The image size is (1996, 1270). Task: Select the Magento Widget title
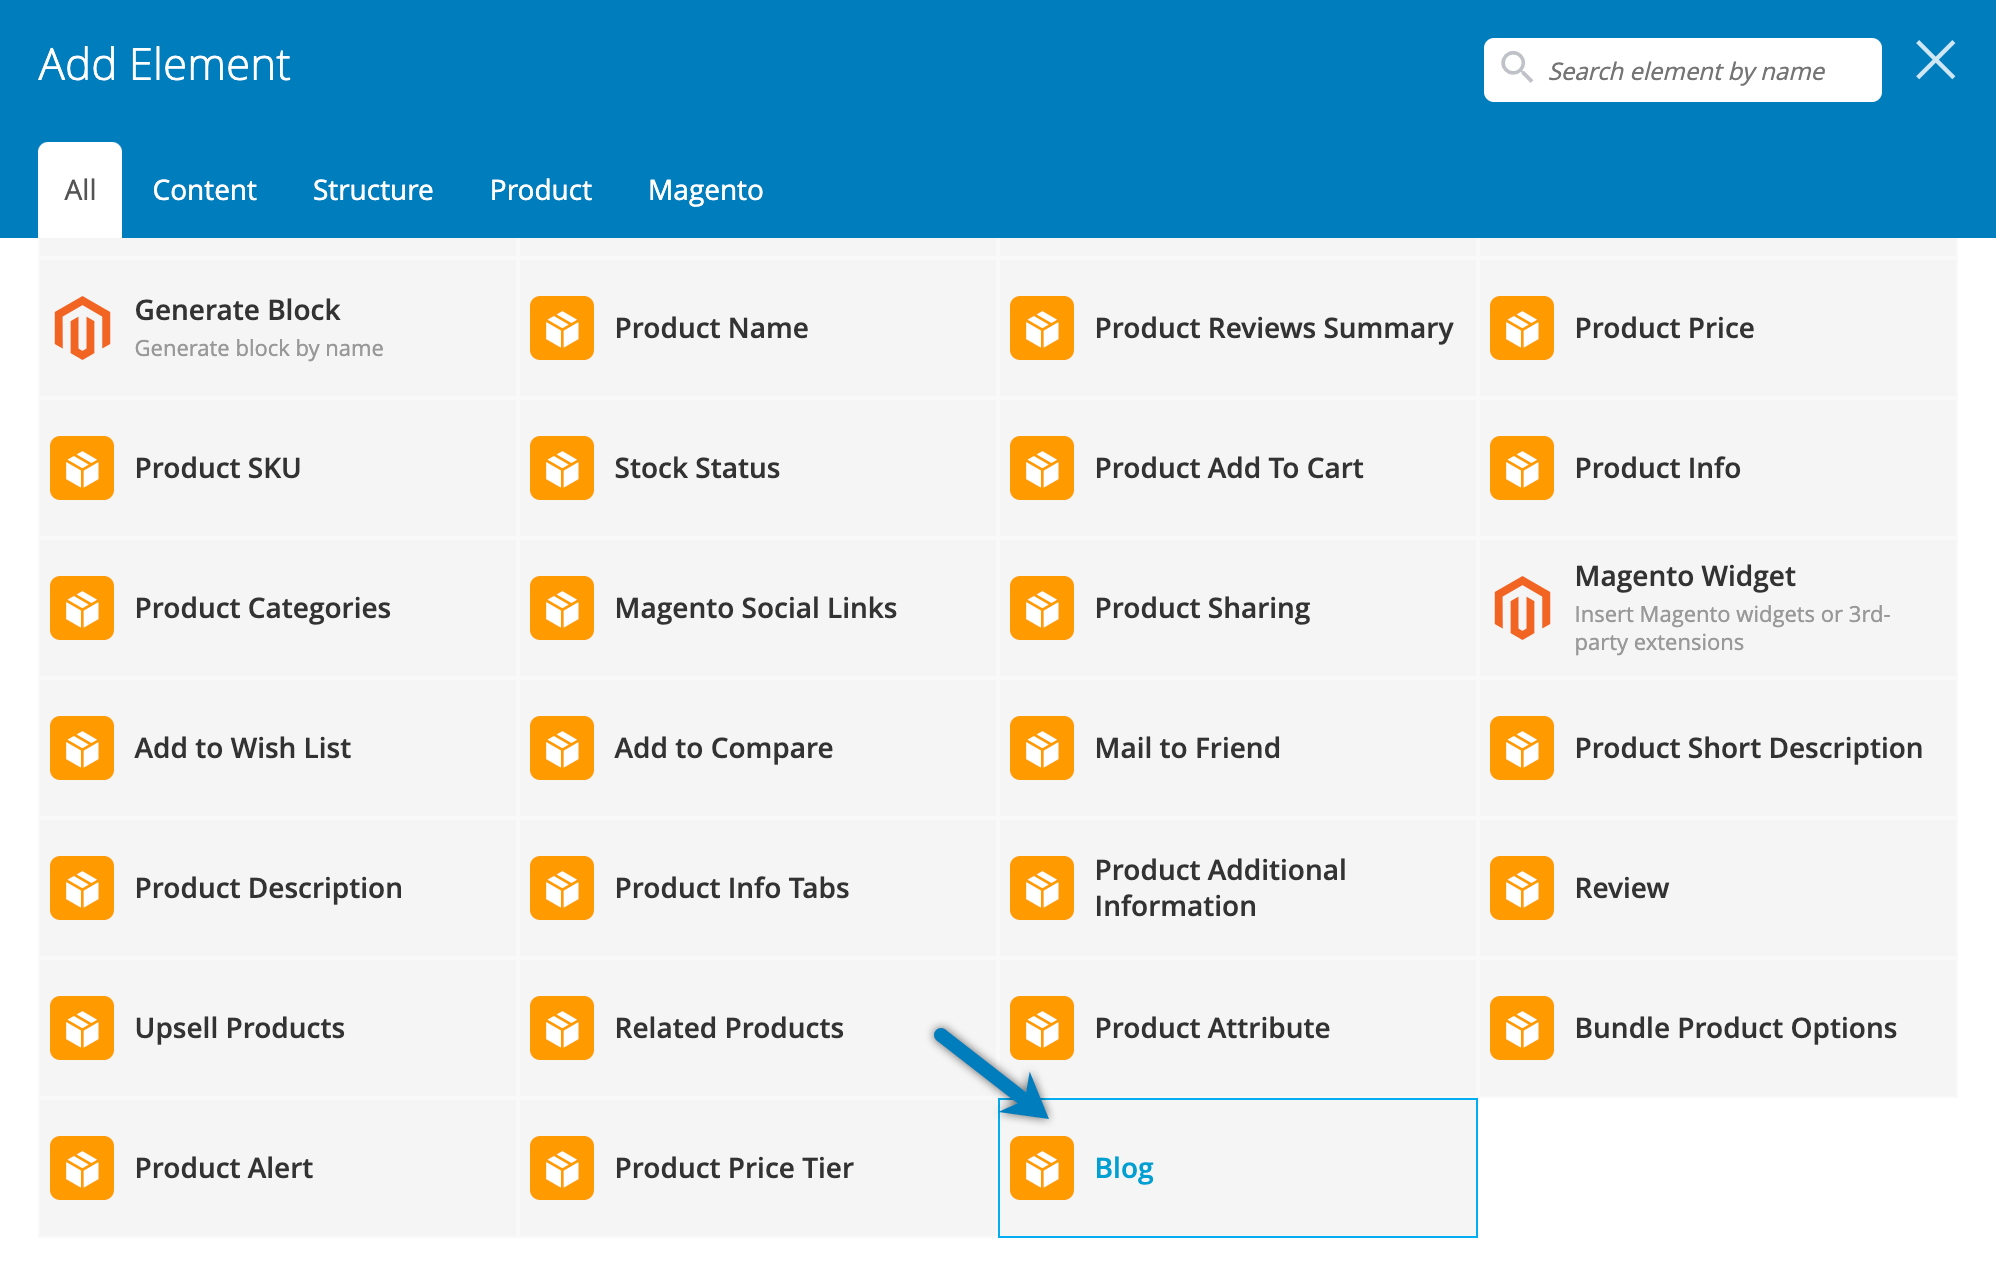click(x=1685, y=576)
